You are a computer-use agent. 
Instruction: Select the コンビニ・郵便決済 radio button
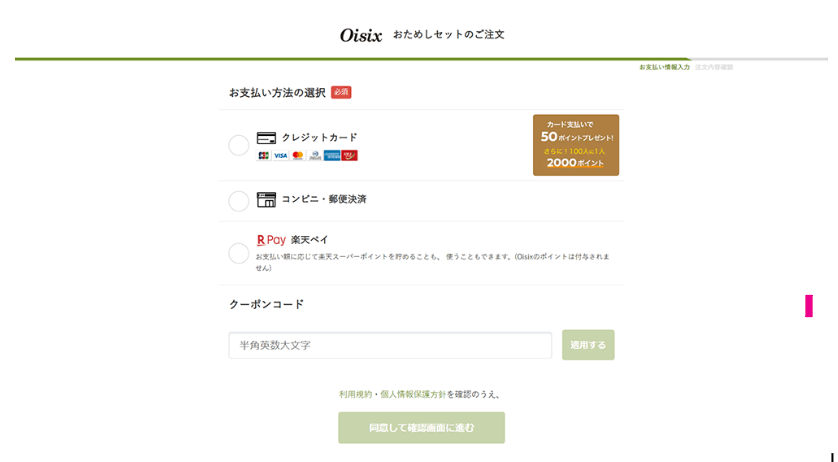tap(238, 201)
